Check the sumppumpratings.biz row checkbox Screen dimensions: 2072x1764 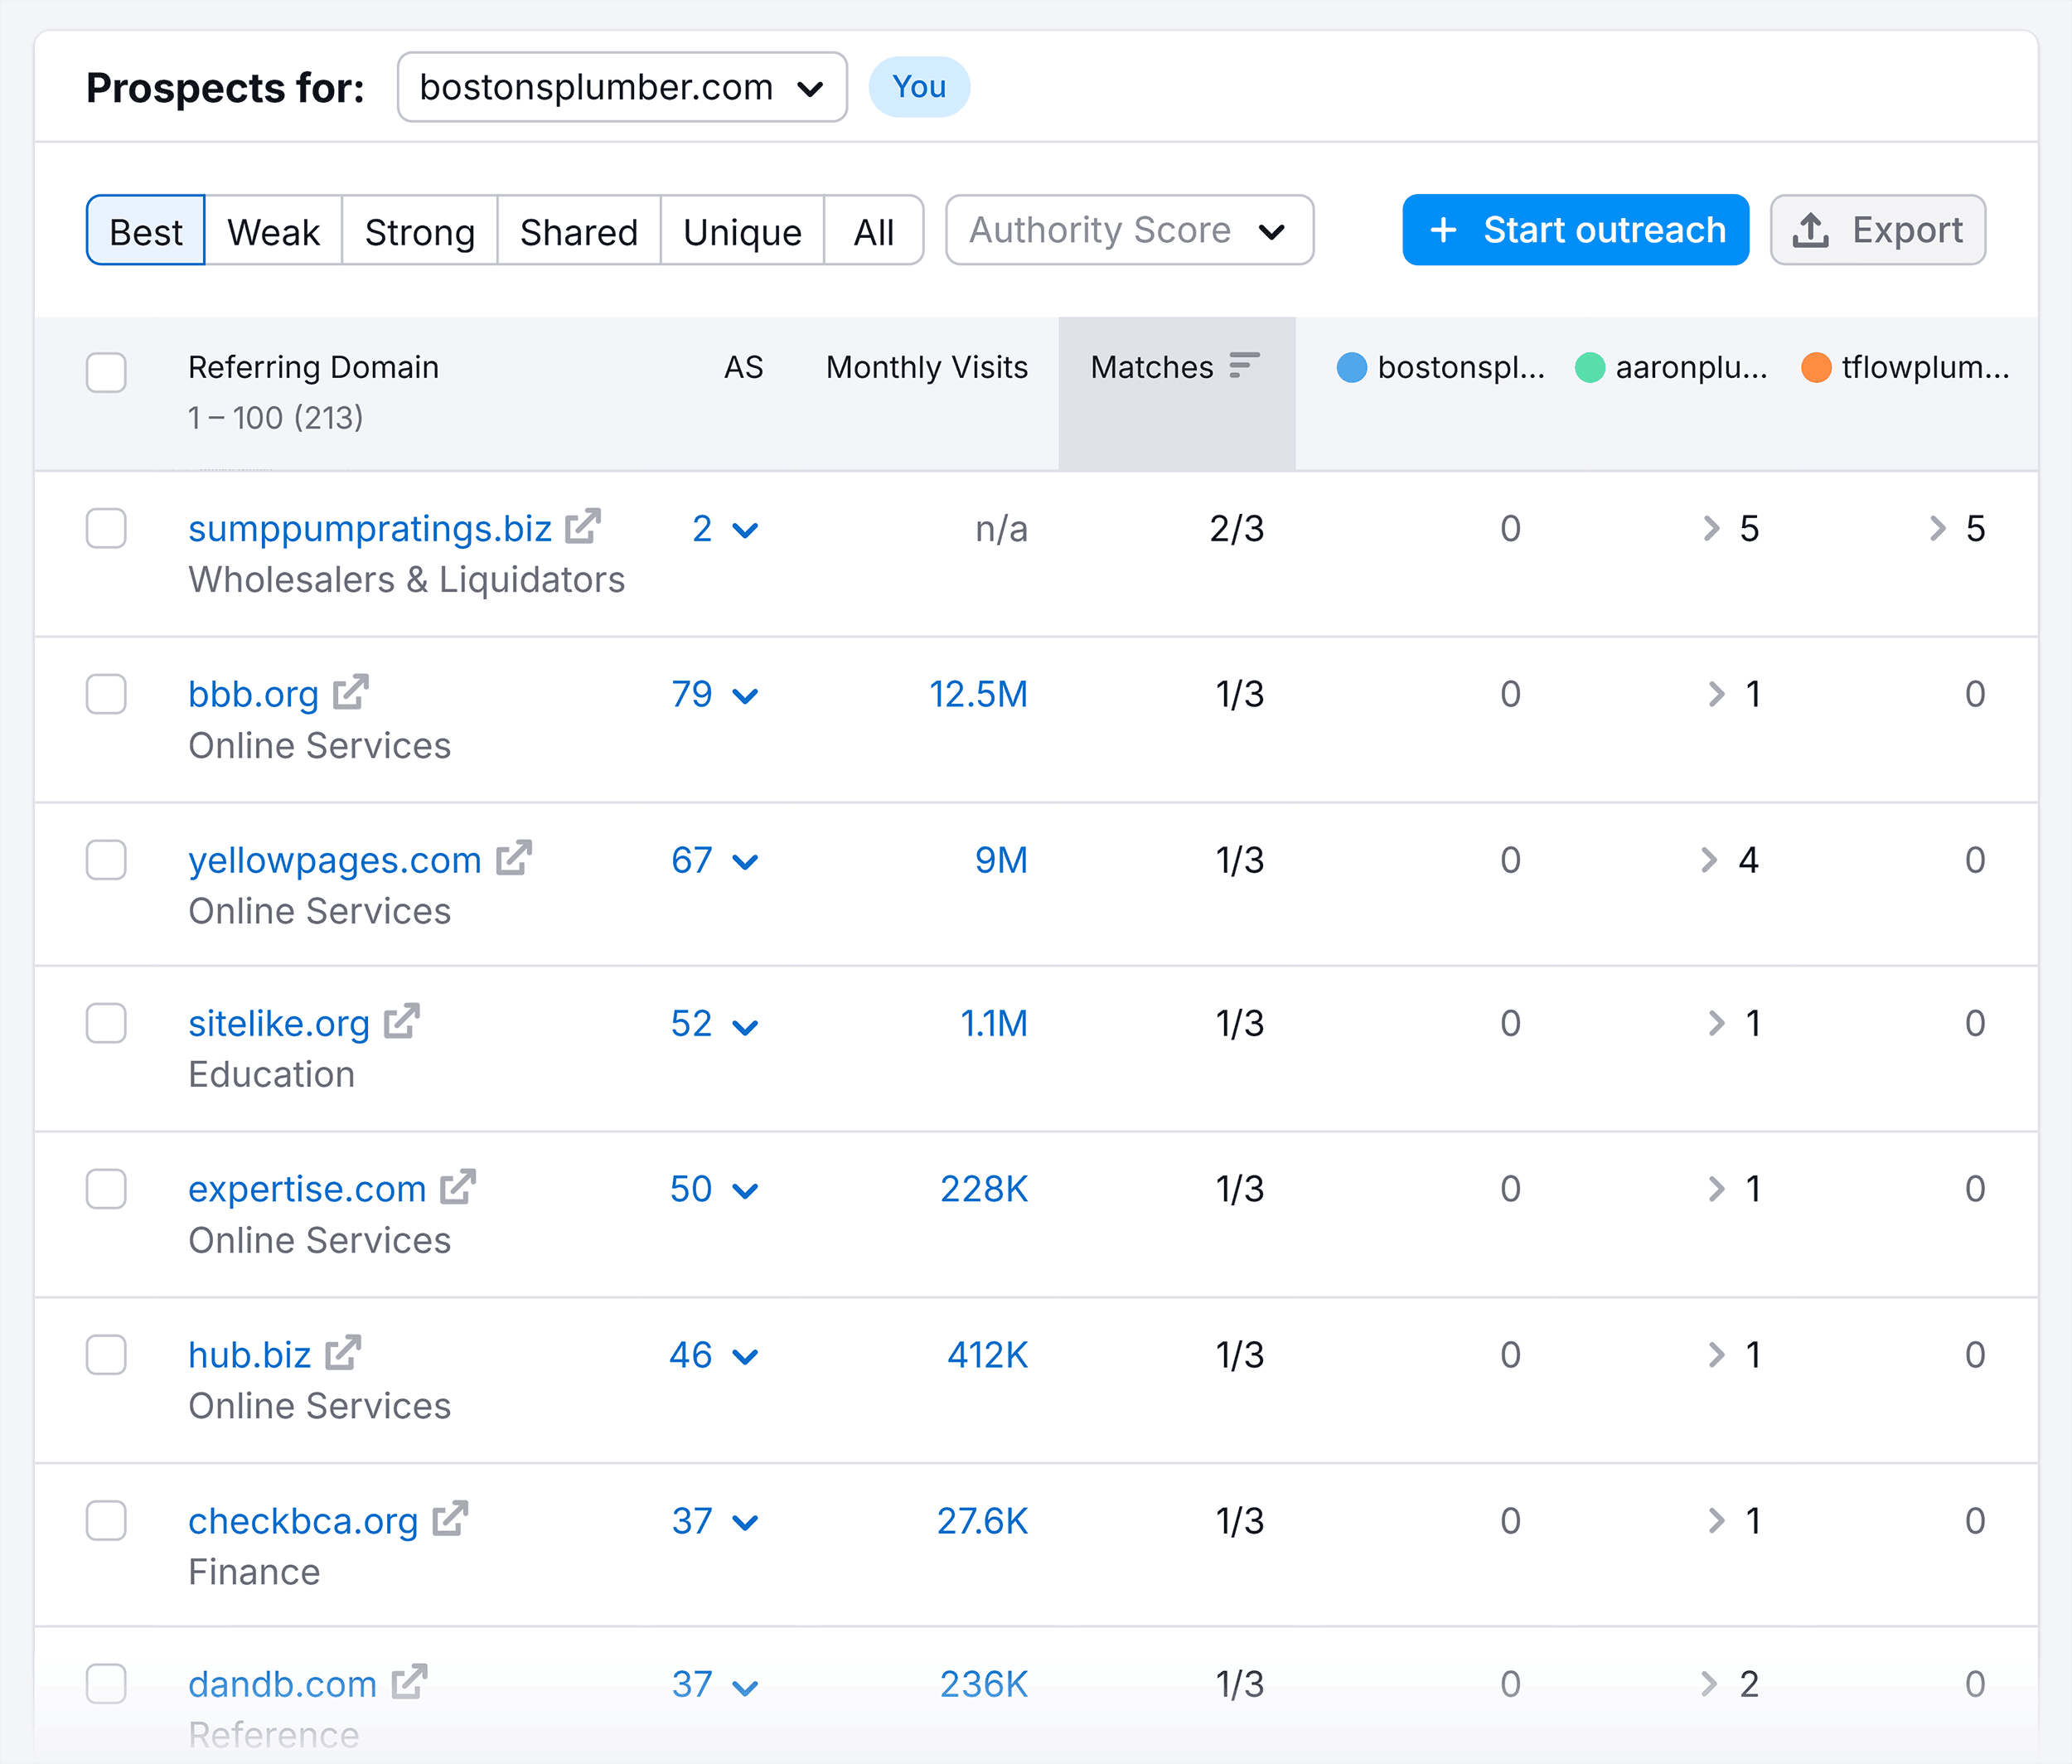pyautogui.click(x=106, y=528)
